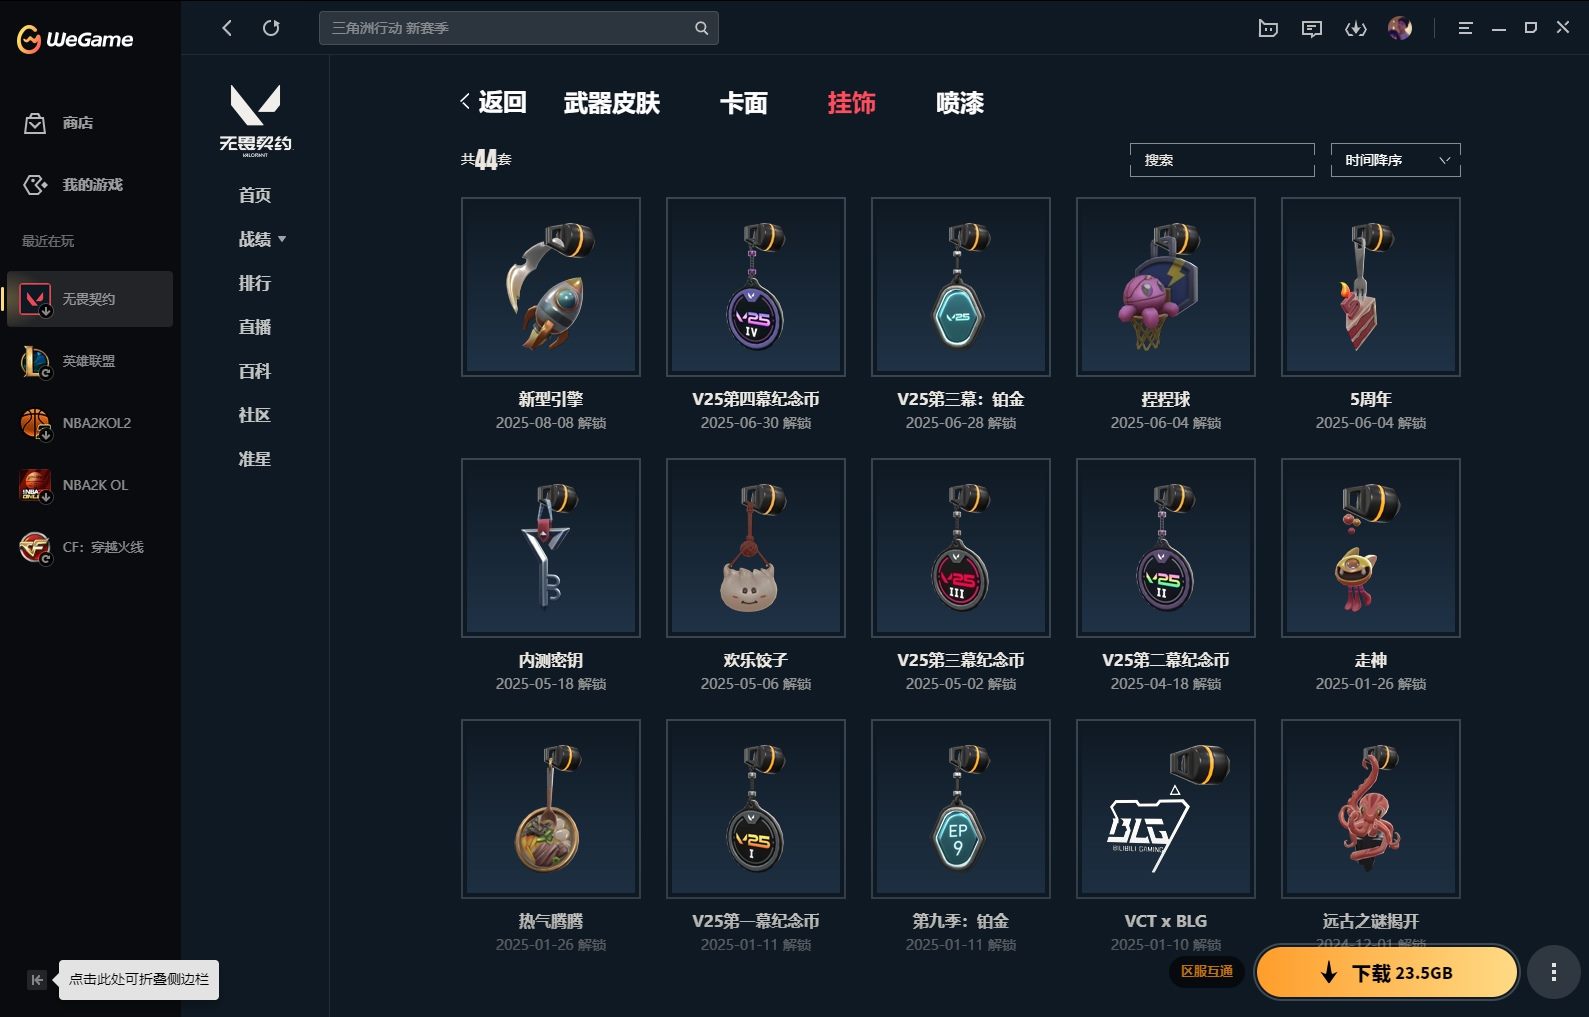
Task: Open the messages chat icon
Action: (1312, 28)
